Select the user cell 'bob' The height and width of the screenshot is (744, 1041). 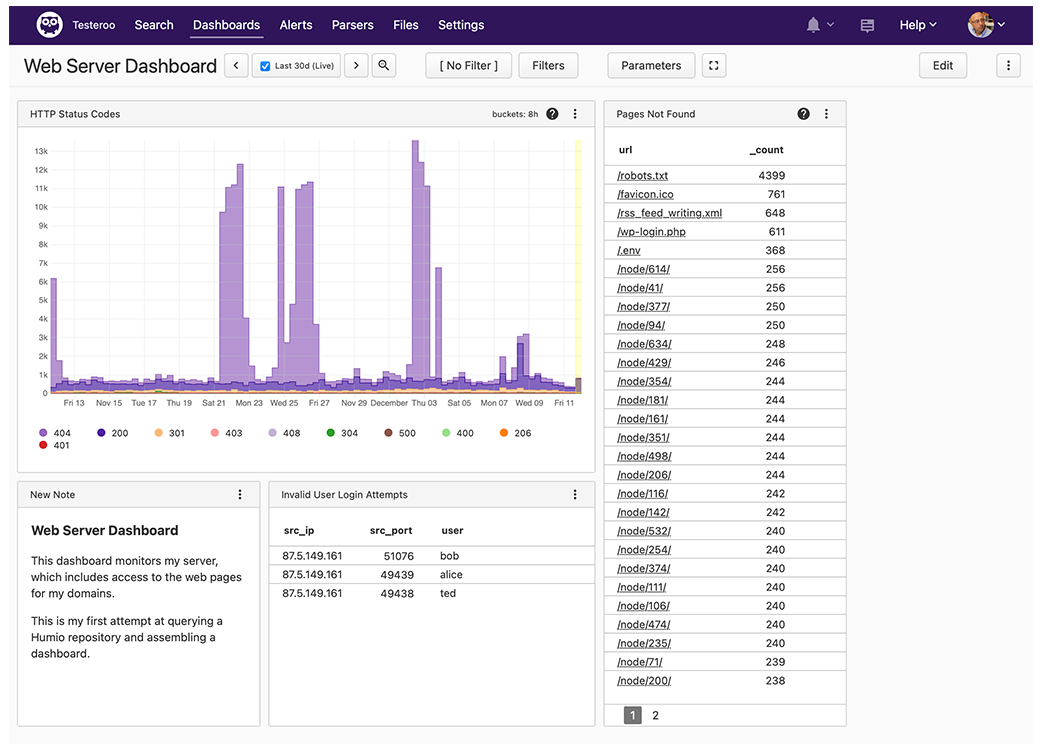[x=449, y=556]
